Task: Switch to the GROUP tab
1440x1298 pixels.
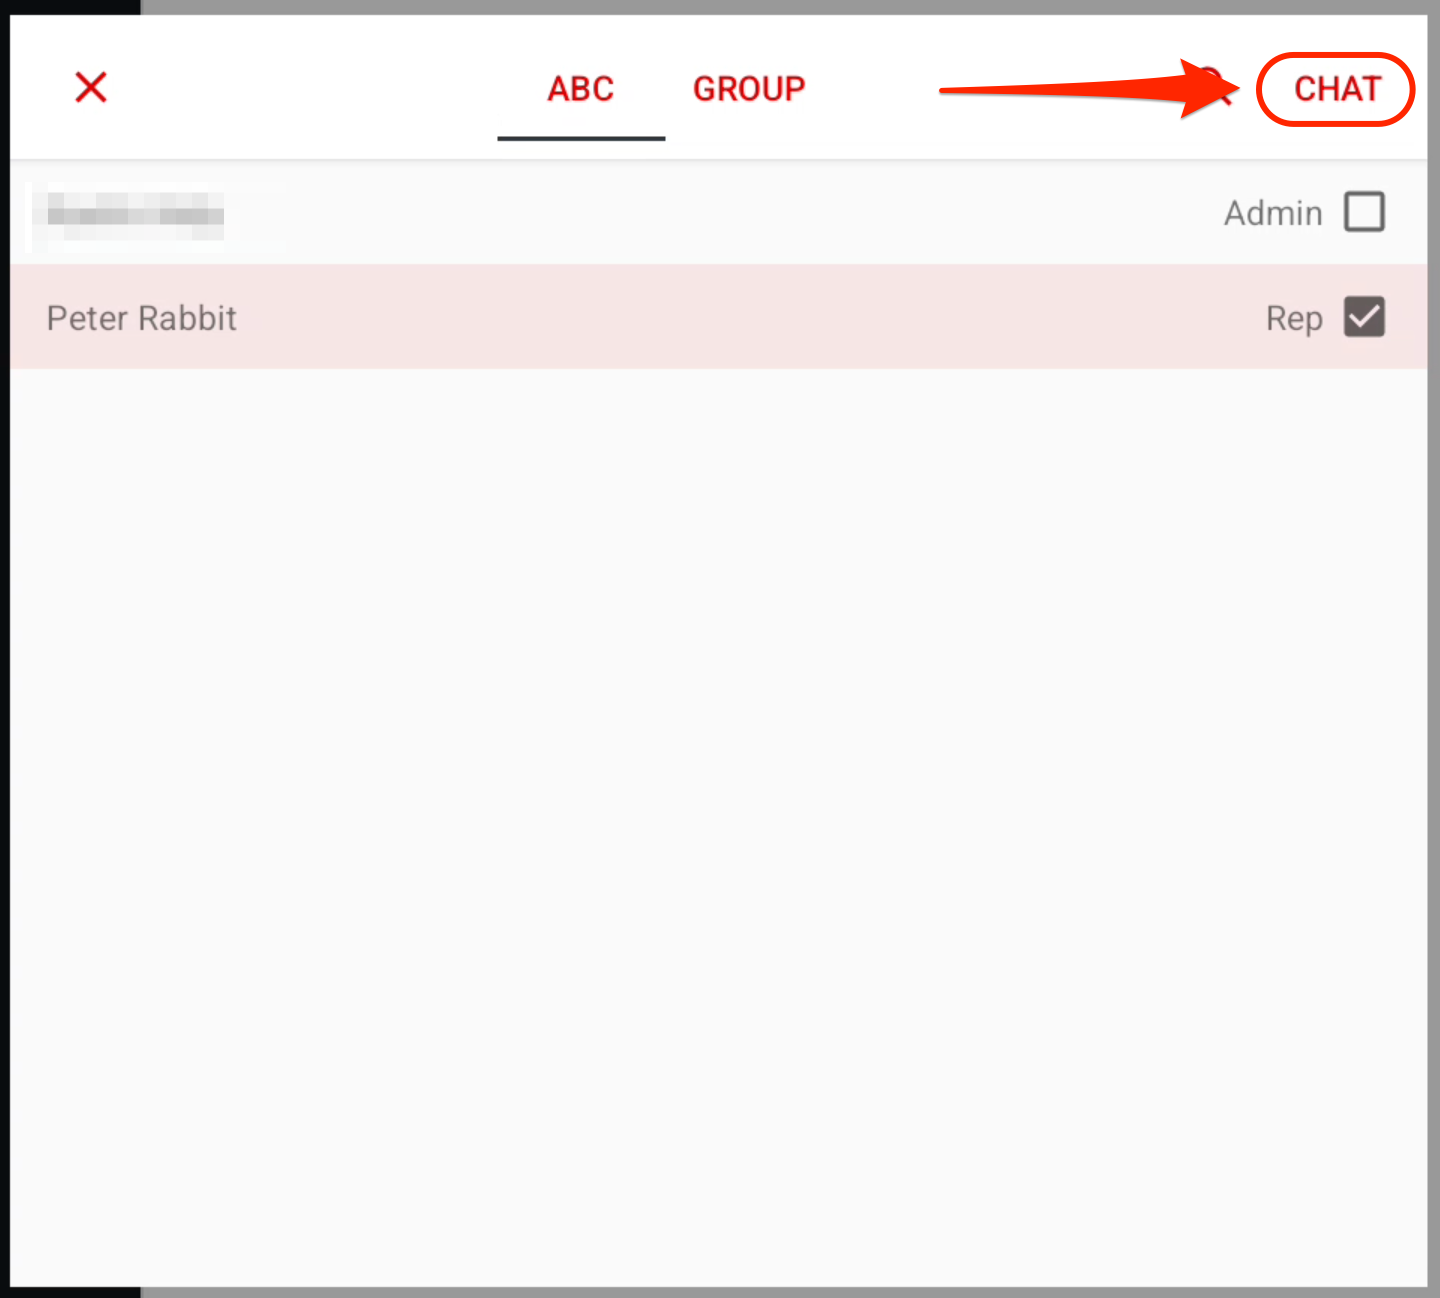Action: [749, 89]
